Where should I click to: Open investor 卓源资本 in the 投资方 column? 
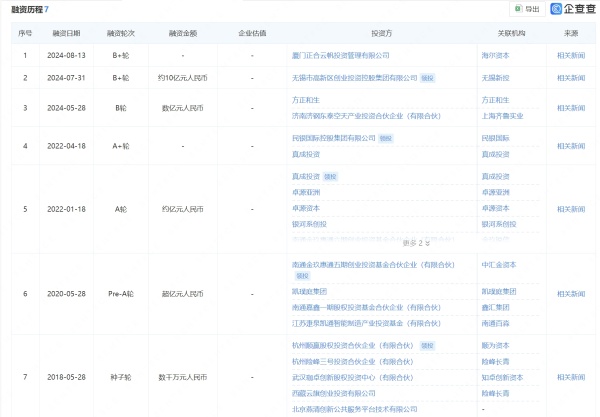(306, 208)
